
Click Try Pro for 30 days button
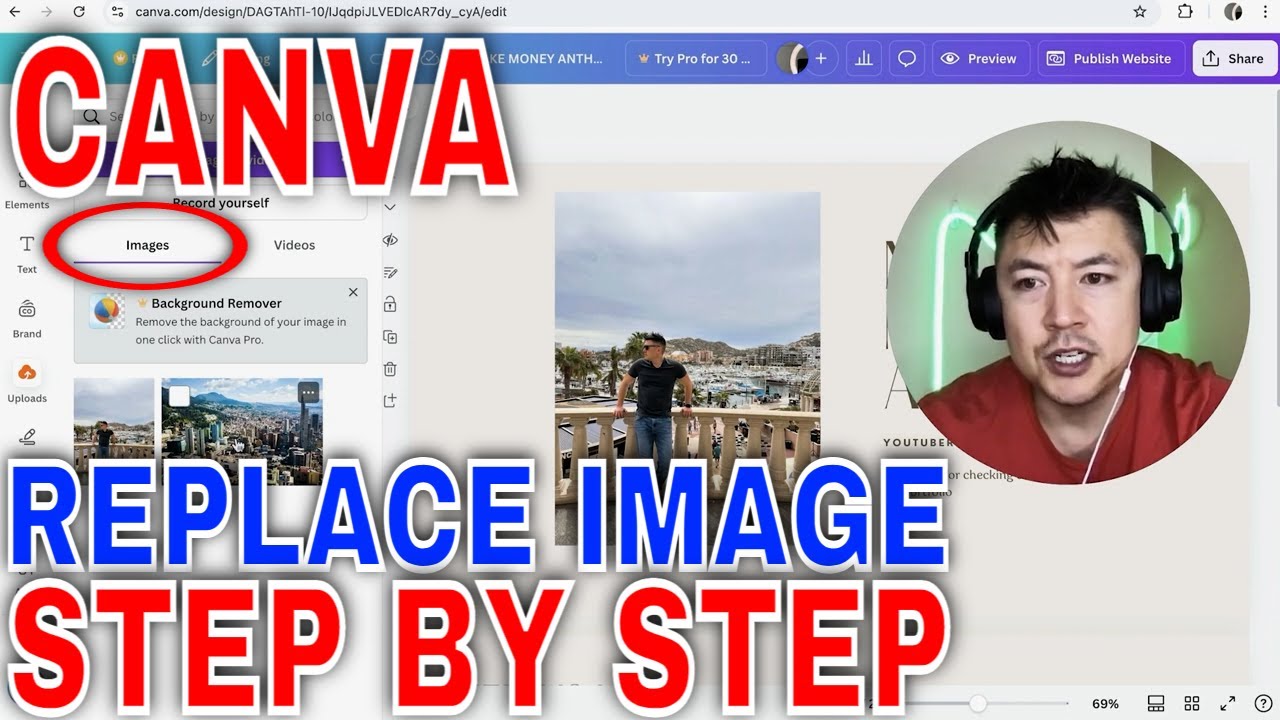[696, 59]
